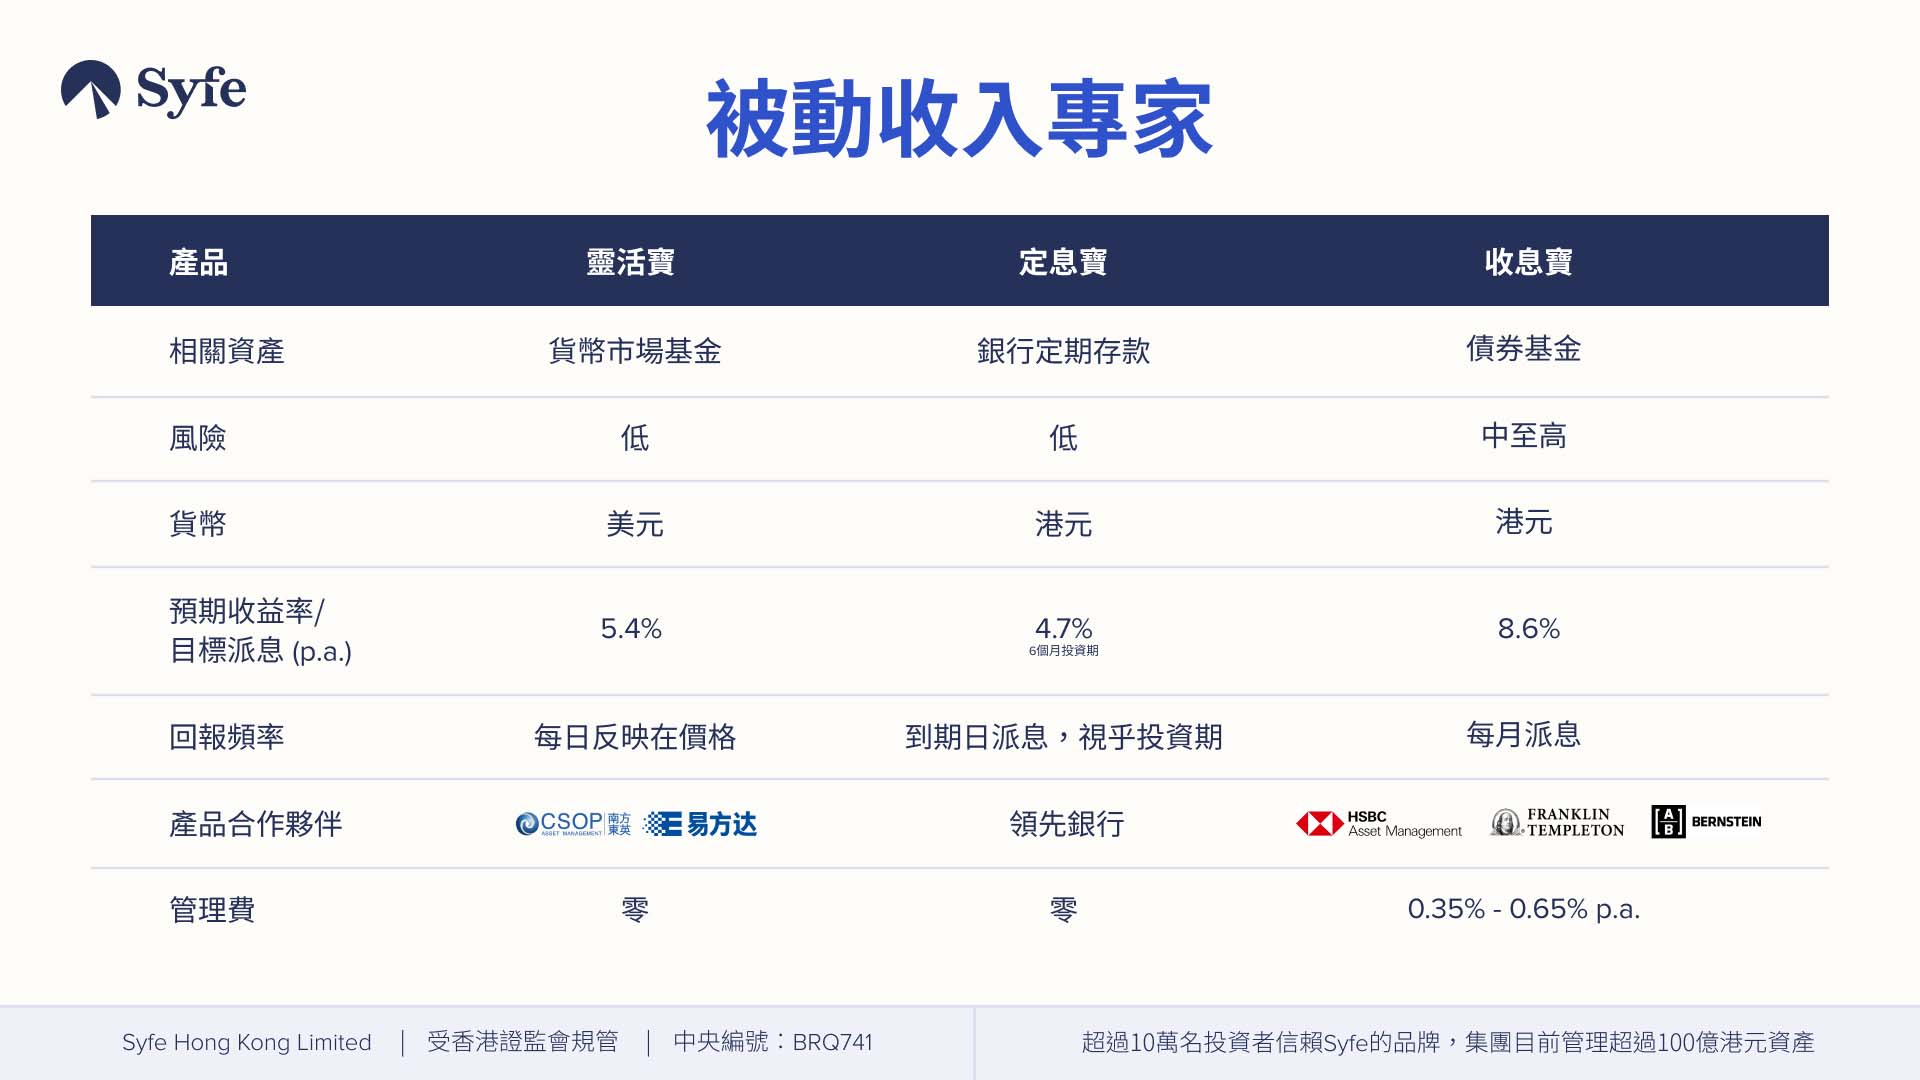Viewport: 1920px width, 1080px height.
Task: Click the 領先銀行 cell
Action: [x=1067, y=825]
